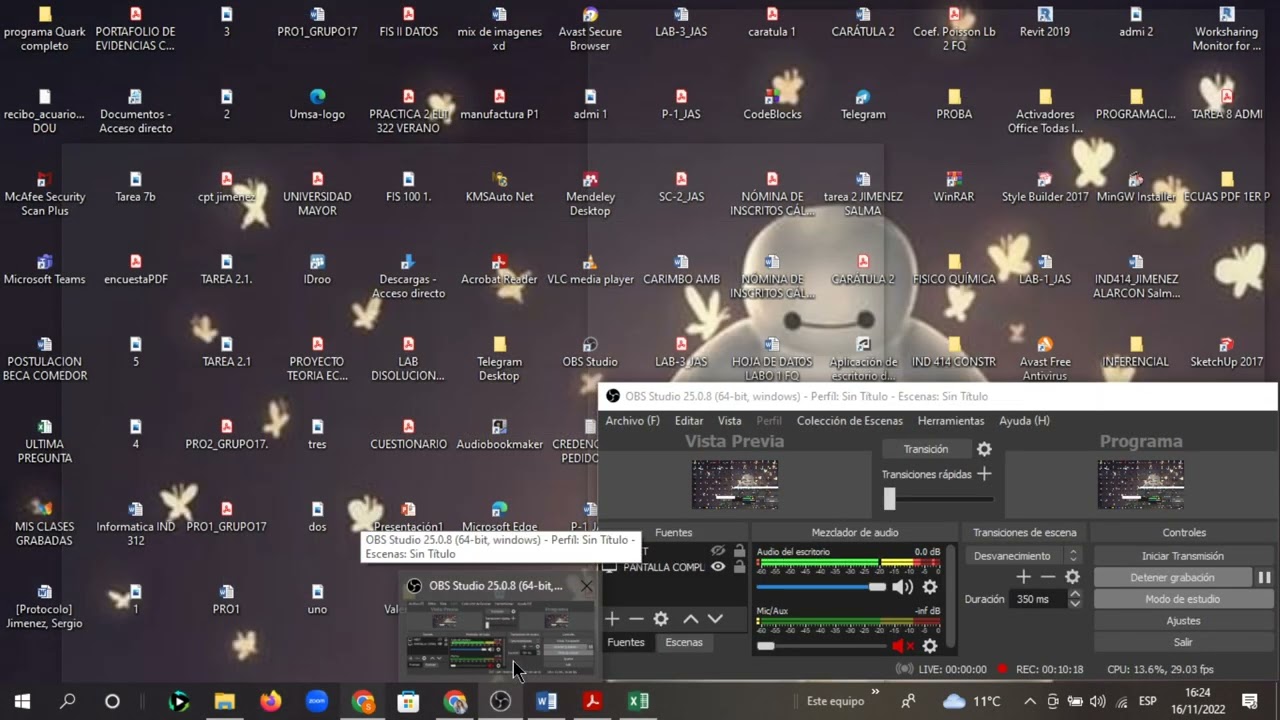This screenshot has width=1280, height=720.
Task: Show hidden system tray icons
Action: (1029, 701)
